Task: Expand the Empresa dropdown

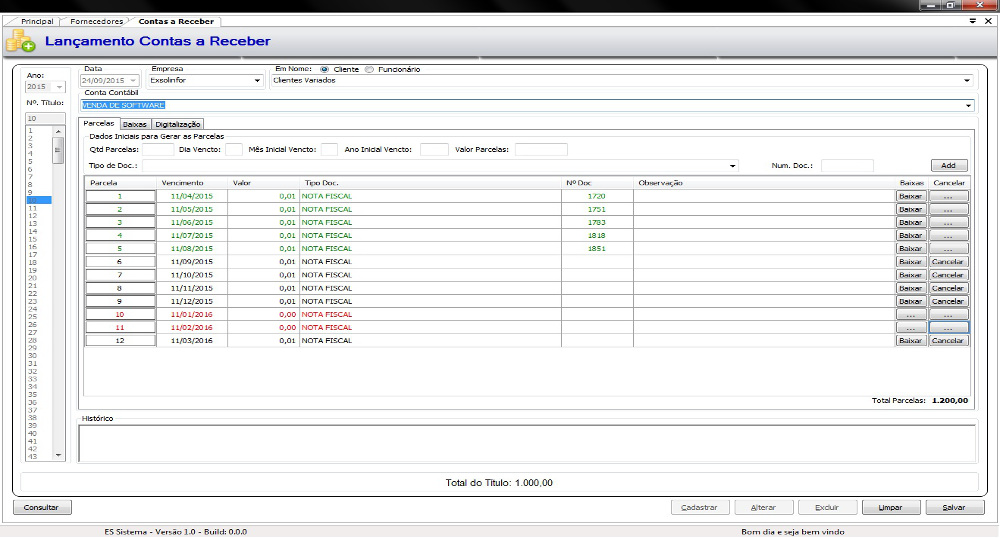Action: (x=257, y=81)
